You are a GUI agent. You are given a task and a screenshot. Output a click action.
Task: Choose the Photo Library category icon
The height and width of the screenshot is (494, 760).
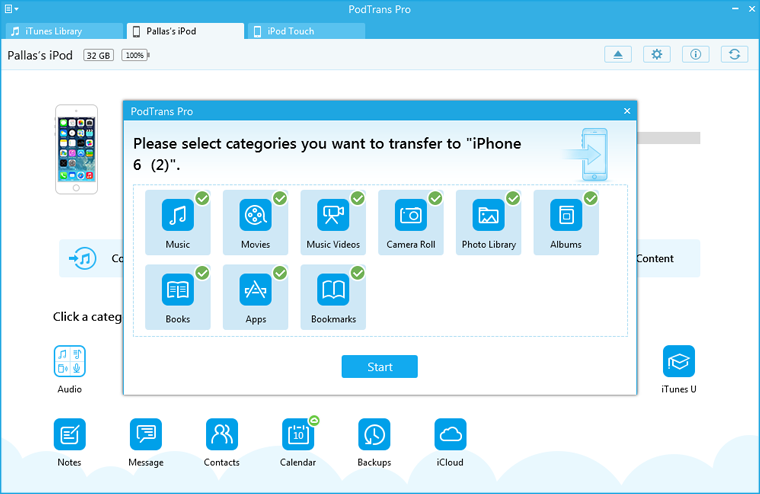click(x=488, y=215)
